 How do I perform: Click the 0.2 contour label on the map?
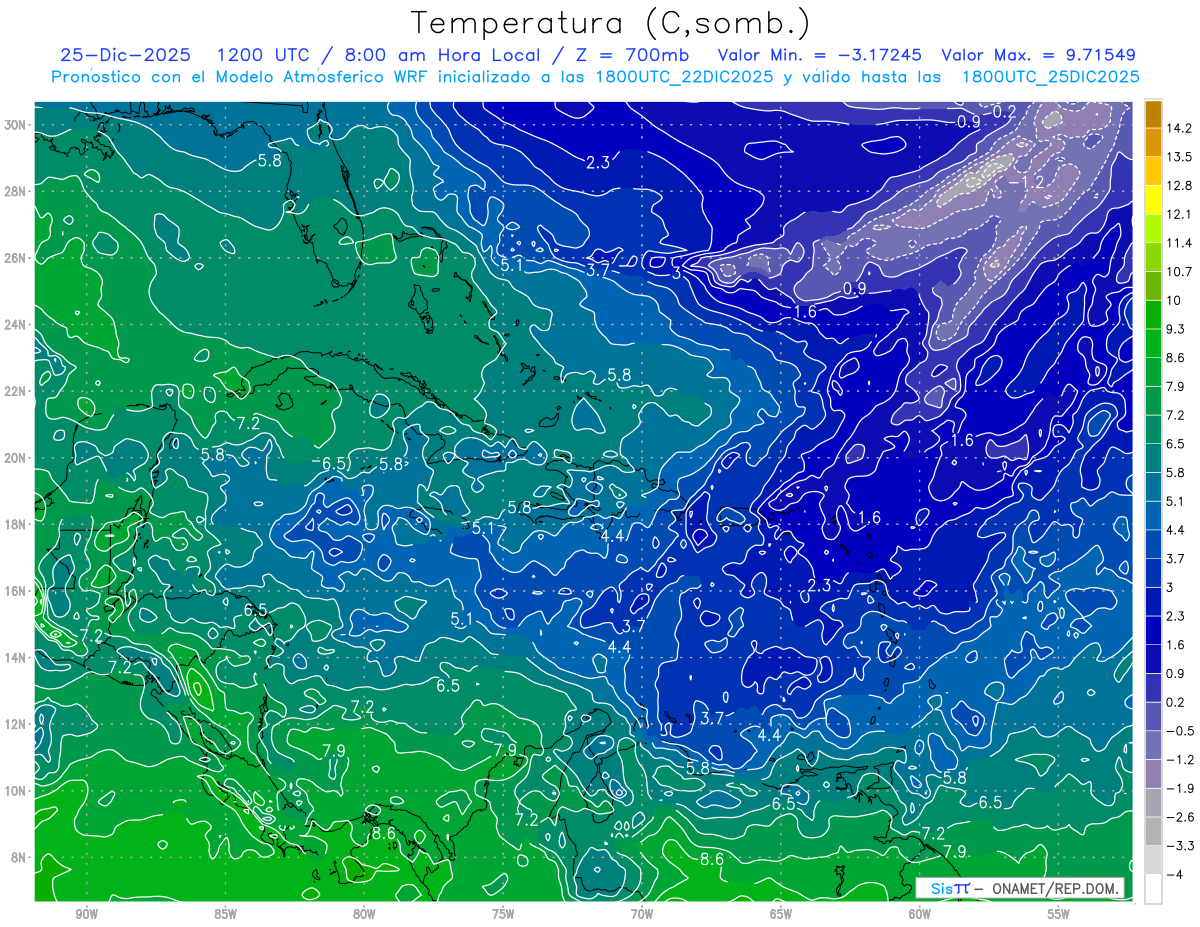(x=1004, y=111)
